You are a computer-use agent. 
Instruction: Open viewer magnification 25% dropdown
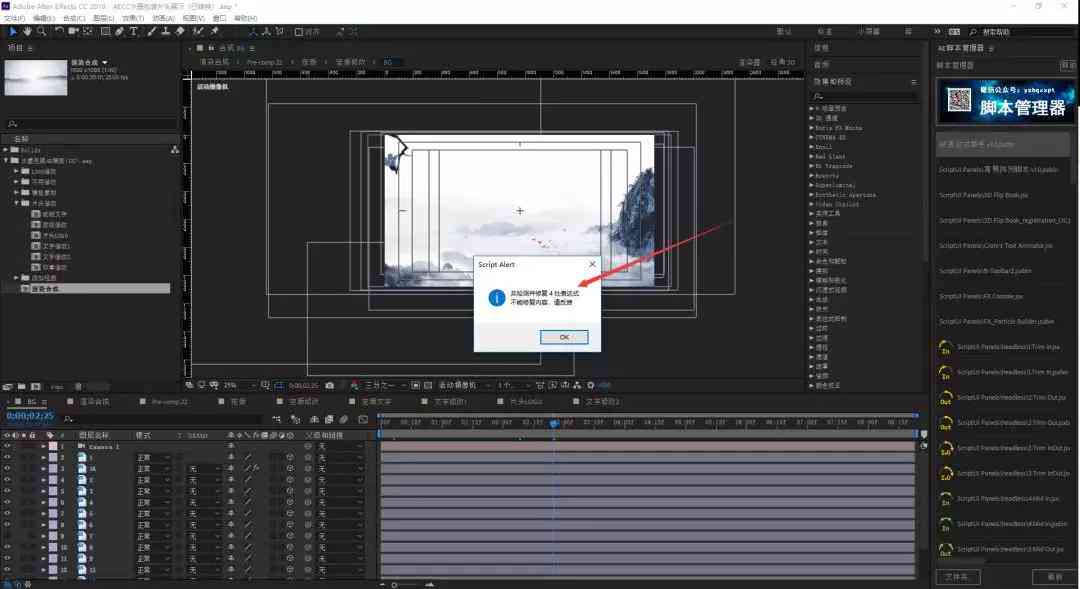tap(239, 385)
